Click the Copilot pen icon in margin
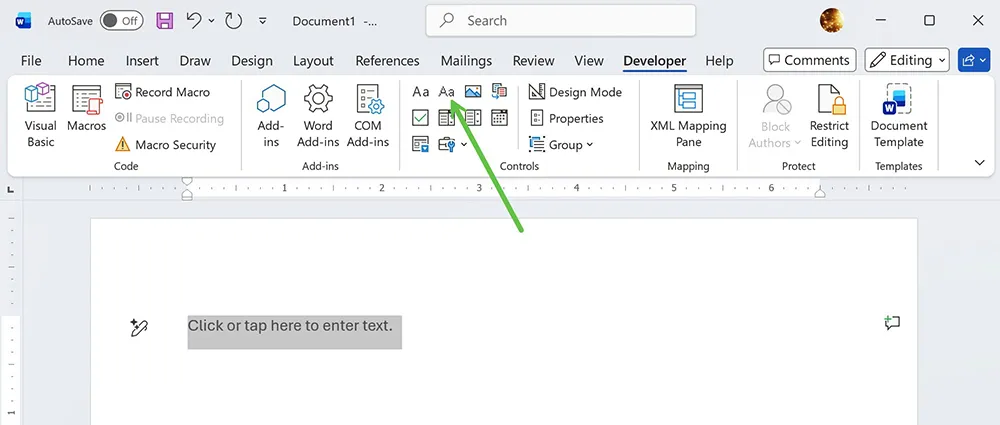 139,328
